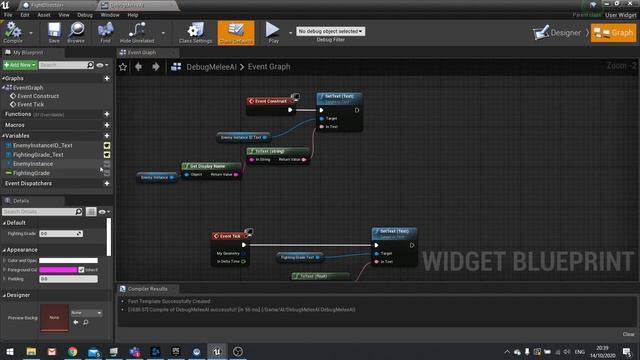The width and height of the screenshot is (640, 360).
Task: Open Hide Unrelated options dropdown arrow
Action: 163,33
